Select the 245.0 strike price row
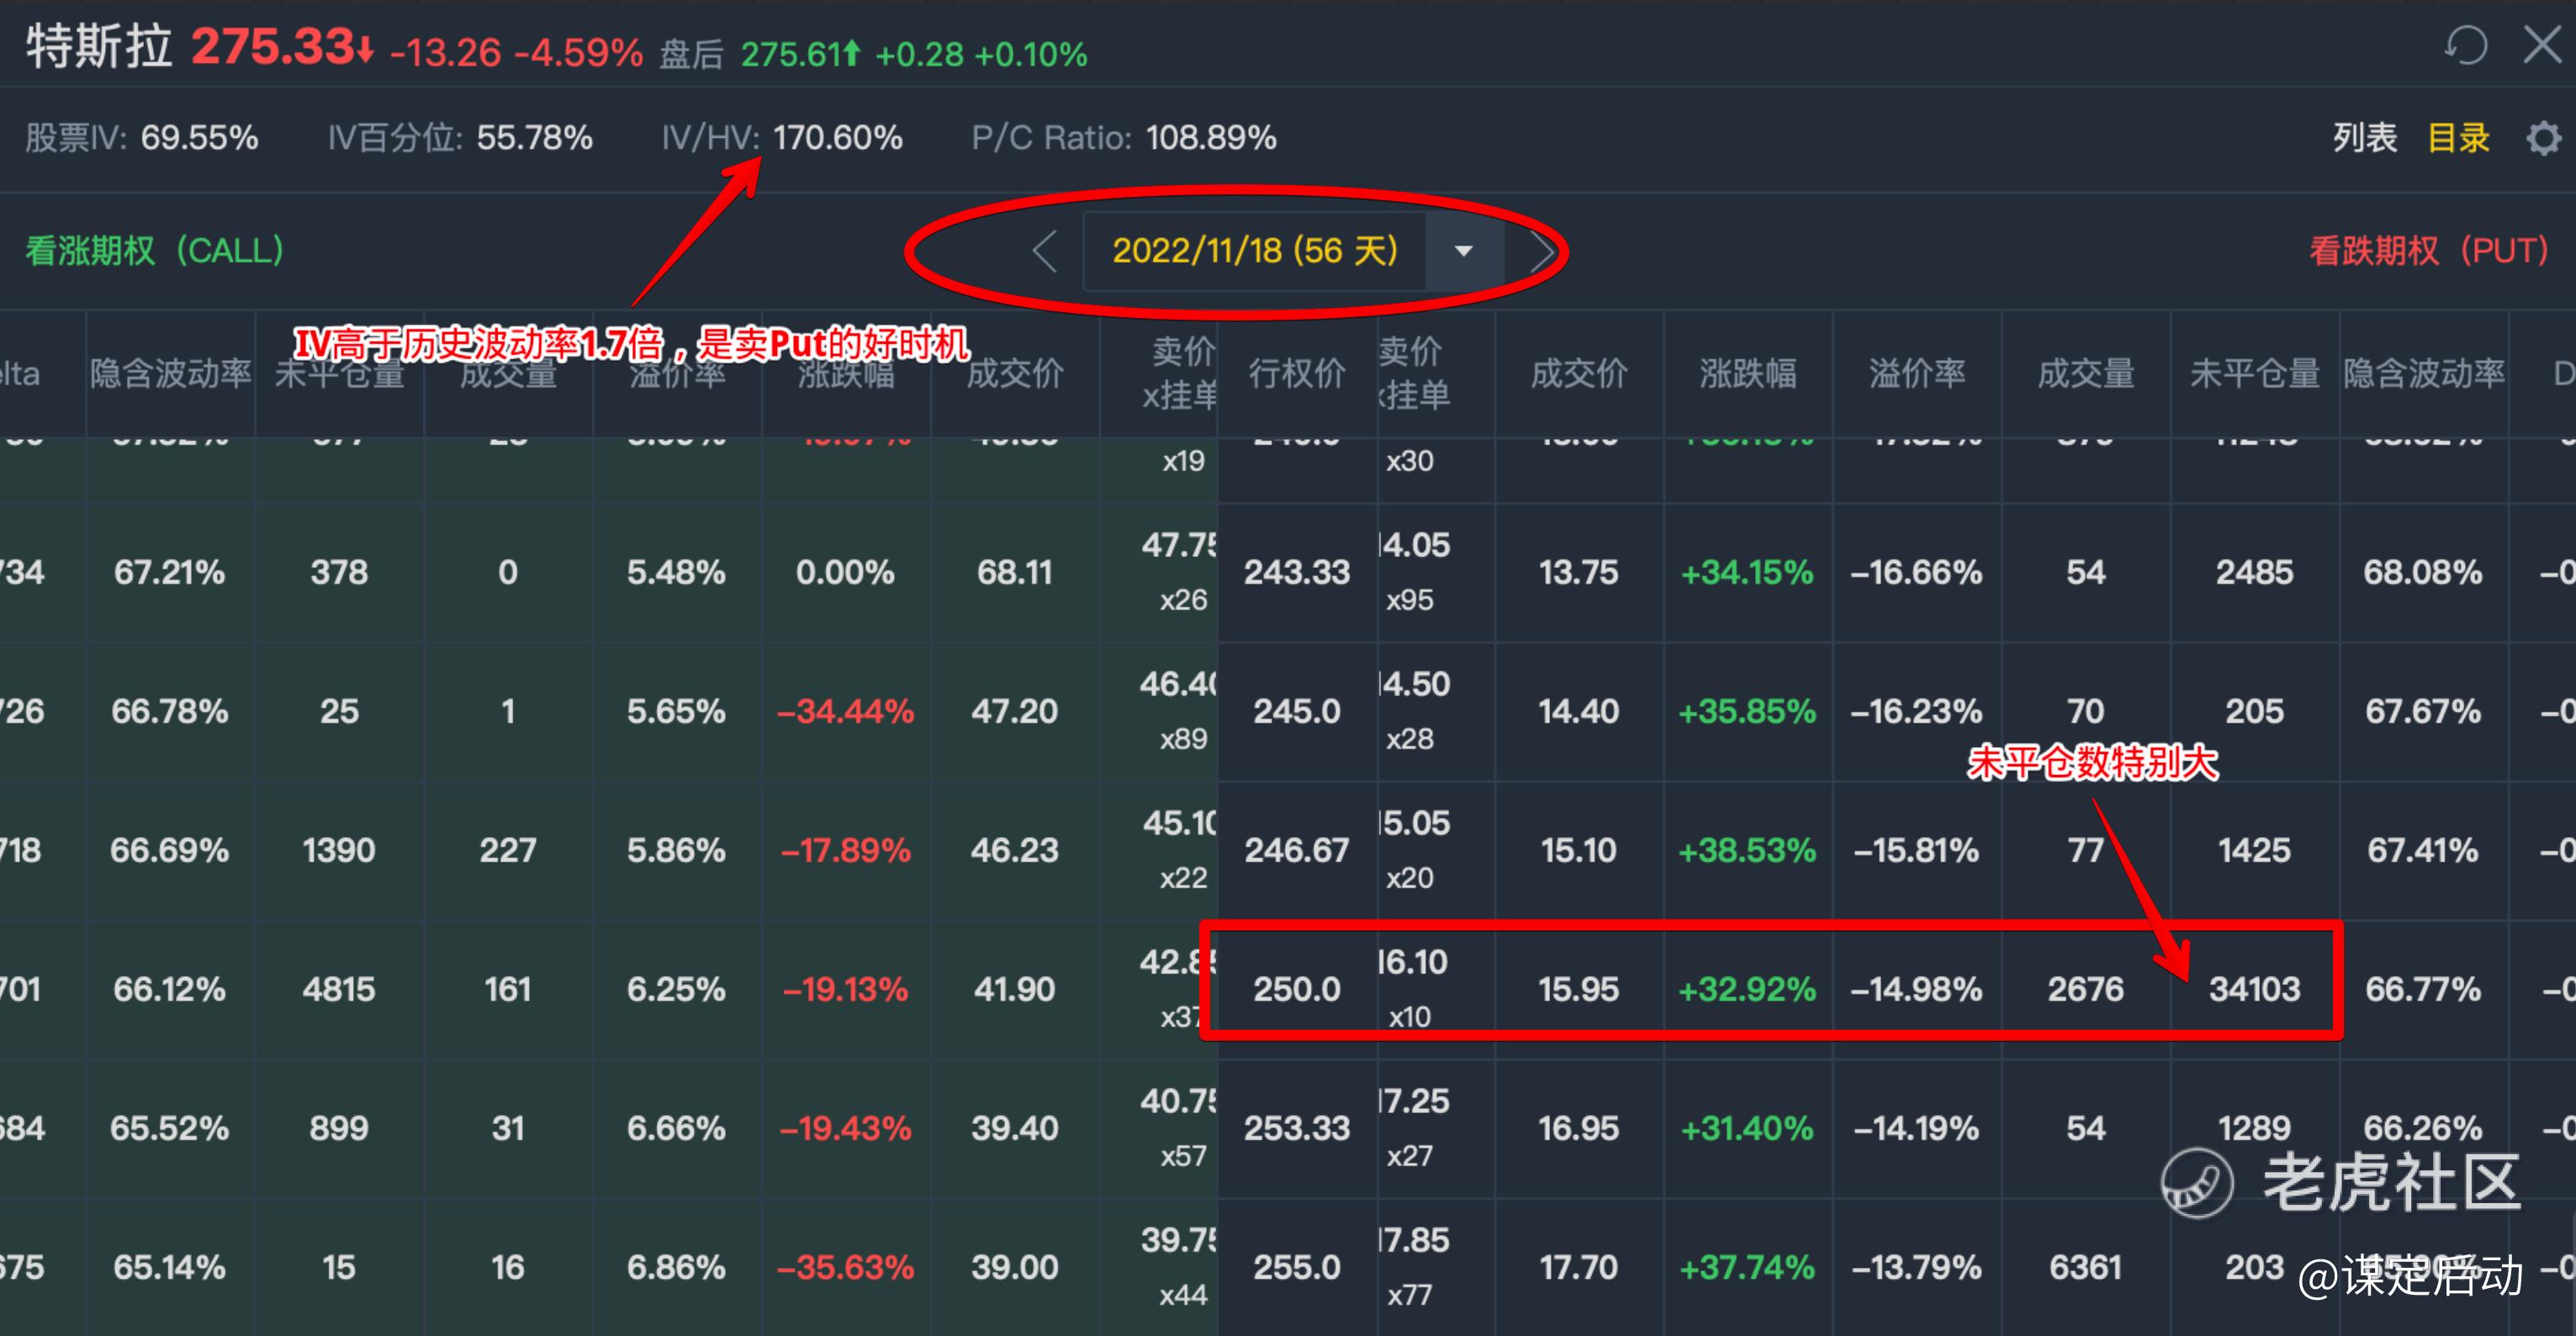2576x1336 pixels. coord(1297,711)
